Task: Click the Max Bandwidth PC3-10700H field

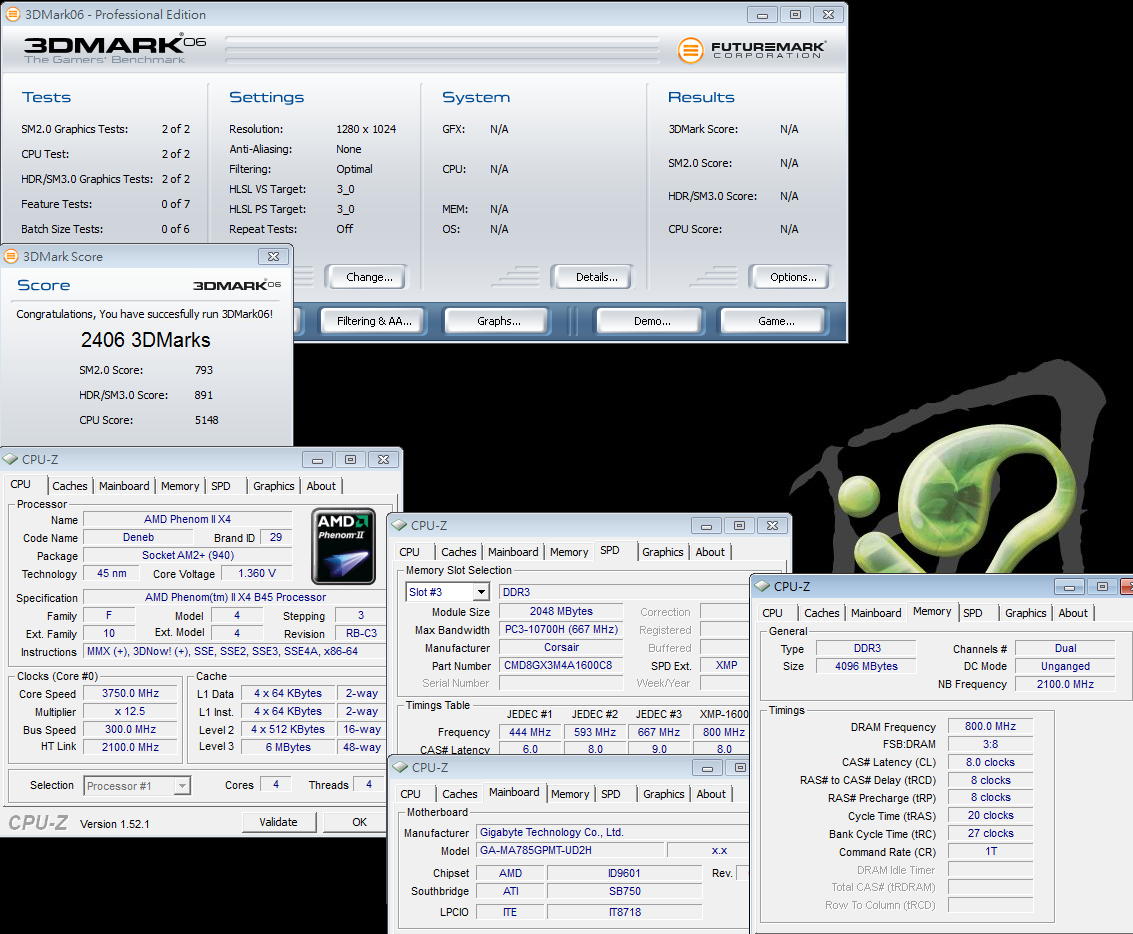Action: coord(561,630)
